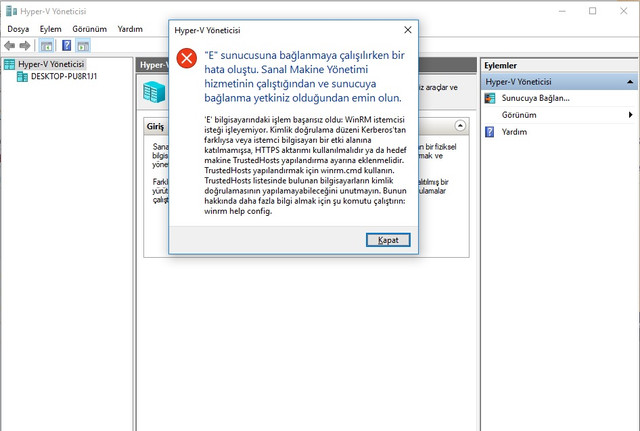640x431 pixels.
Task: Close the Hyper-V Yöneticisi main window
Action: click(x=624, y=11)
